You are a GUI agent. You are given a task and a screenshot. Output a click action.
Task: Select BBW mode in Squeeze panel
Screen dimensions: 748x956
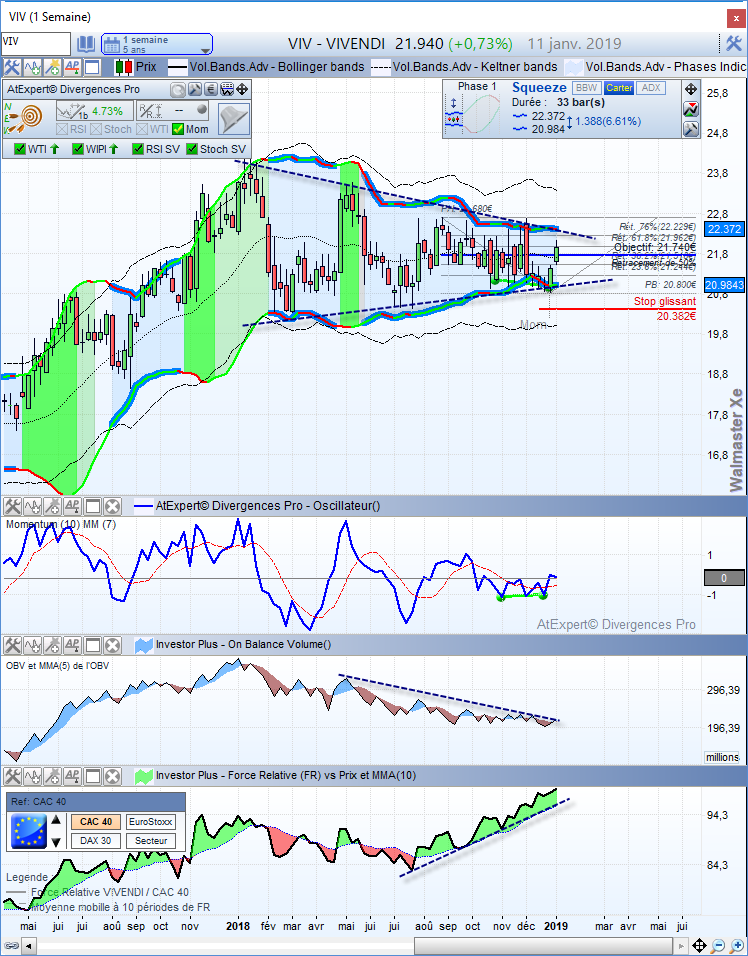click(x=586, y=88)
